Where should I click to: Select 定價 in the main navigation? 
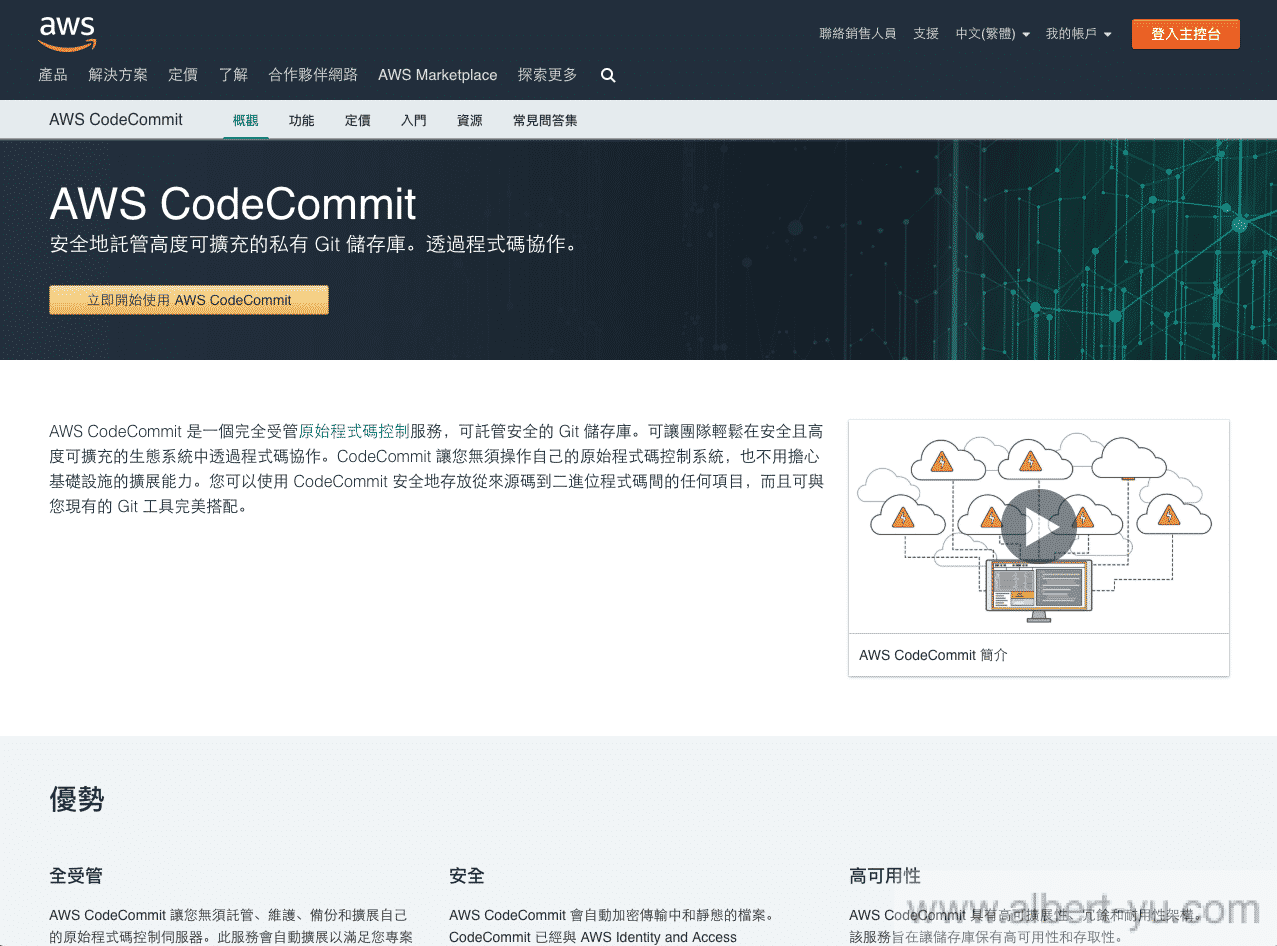tap(183, 75)
